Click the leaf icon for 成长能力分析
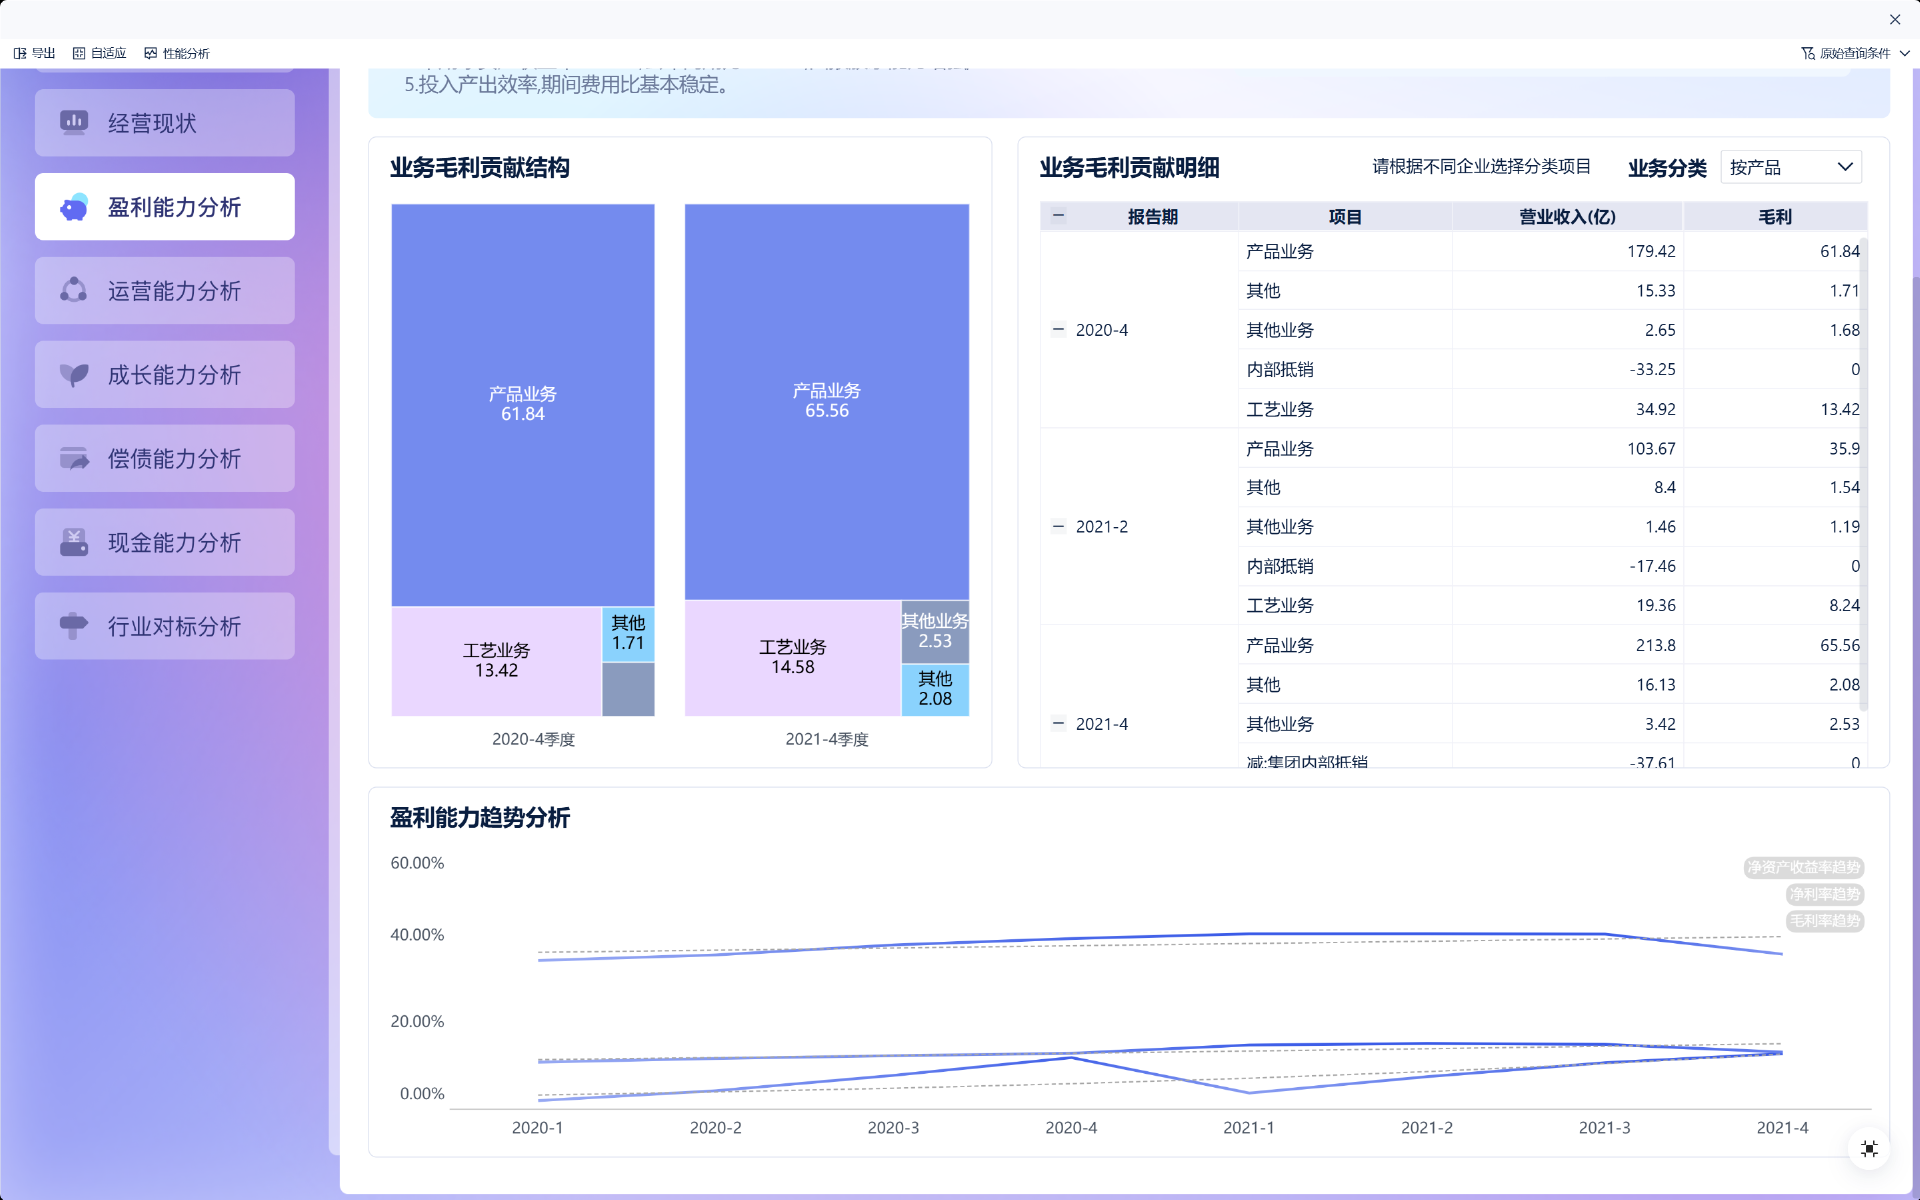 click(x=74, y=375)
